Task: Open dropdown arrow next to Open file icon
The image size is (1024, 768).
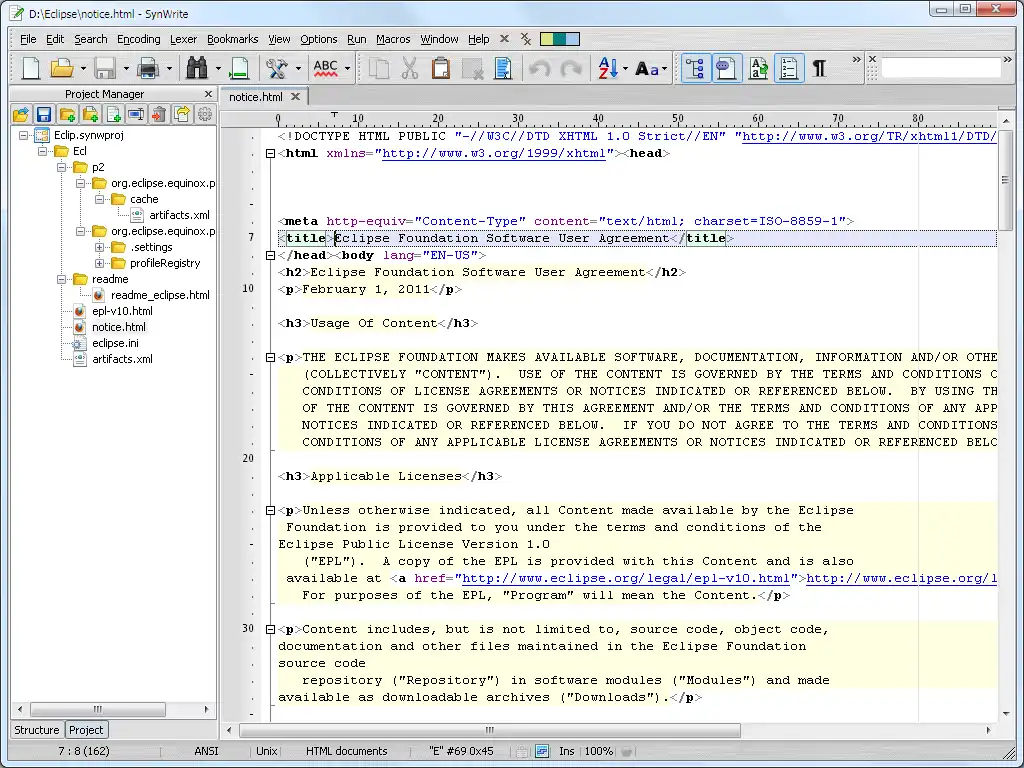Action: pos(83,68)
